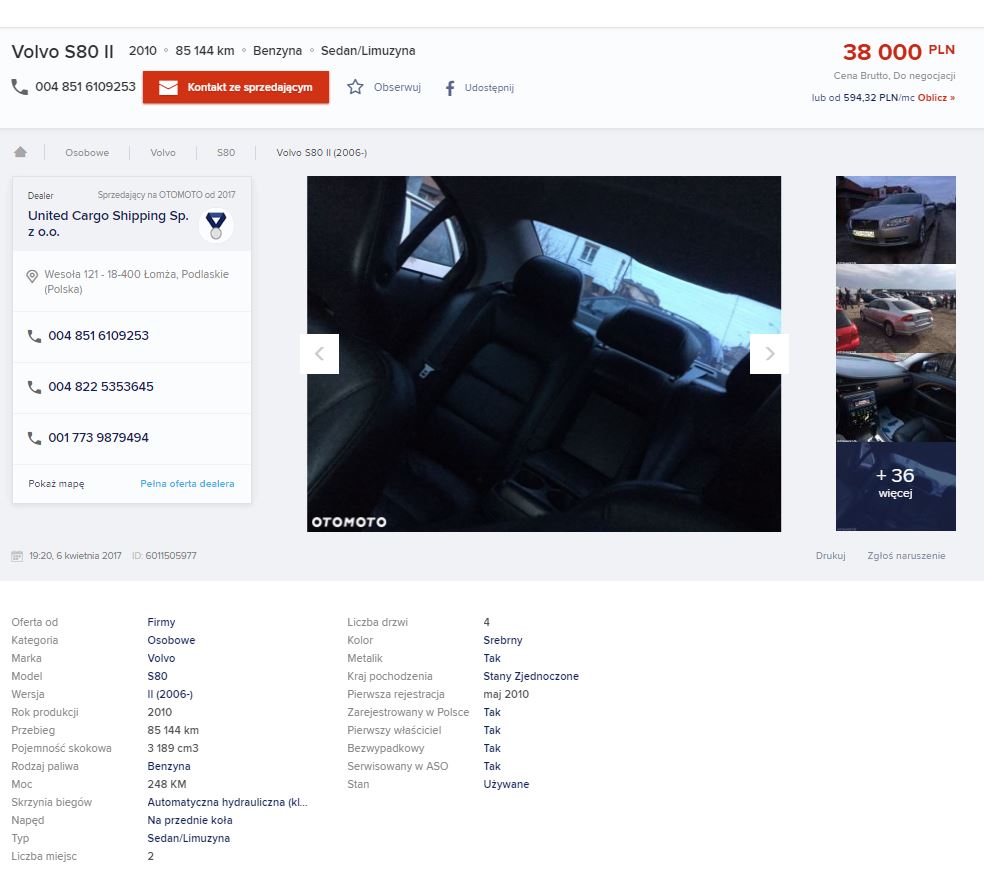Open thumbnail of silver Volvo front view
The height and width of the screenshot is (879, 984).
coord(896,220)
